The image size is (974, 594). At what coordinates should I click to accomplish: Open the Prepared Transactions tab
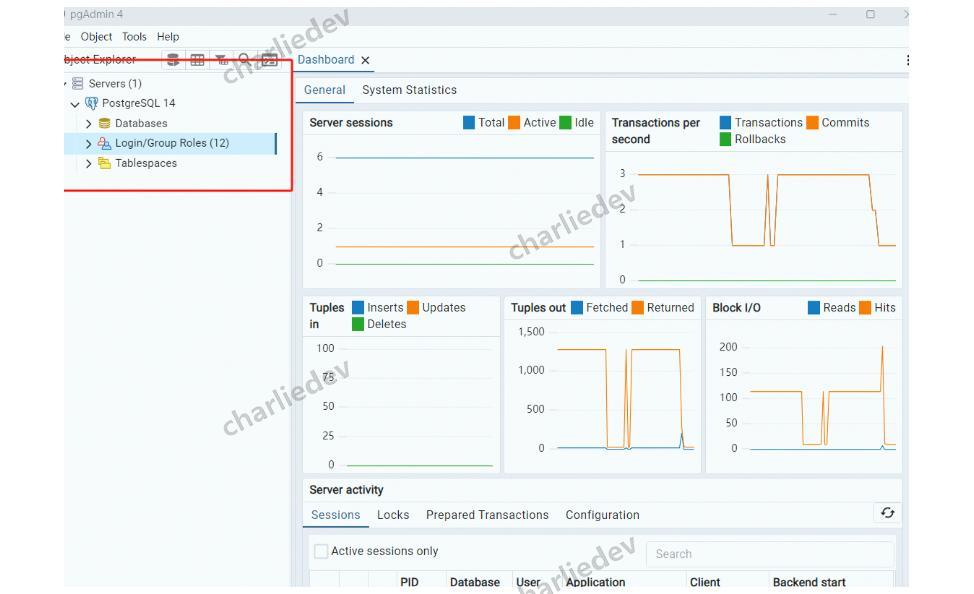point(487,515)
